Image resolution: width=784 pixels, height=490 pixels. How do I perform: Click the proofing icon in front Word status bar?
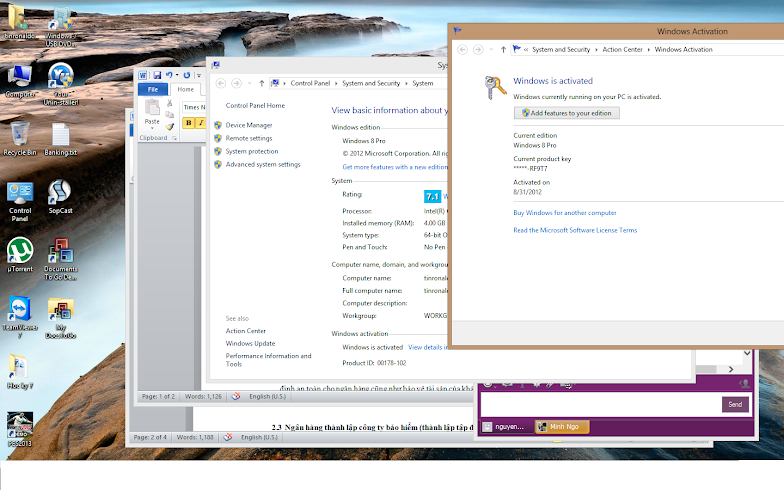tap(236, 396)
